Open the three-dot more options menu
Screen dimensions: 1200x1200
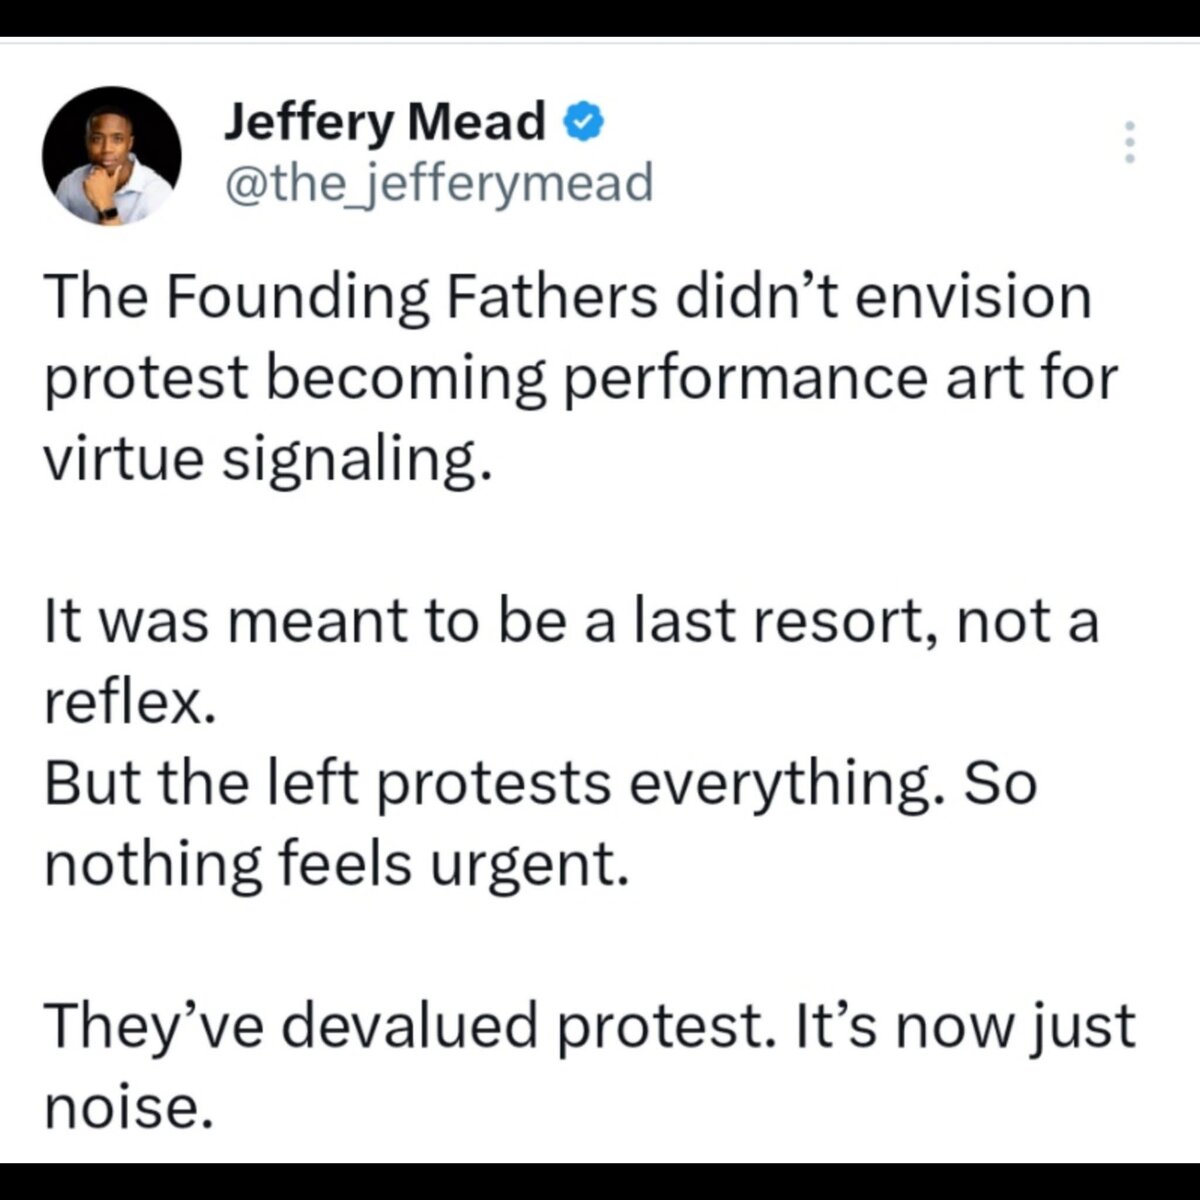click(x=1130, y=142)
